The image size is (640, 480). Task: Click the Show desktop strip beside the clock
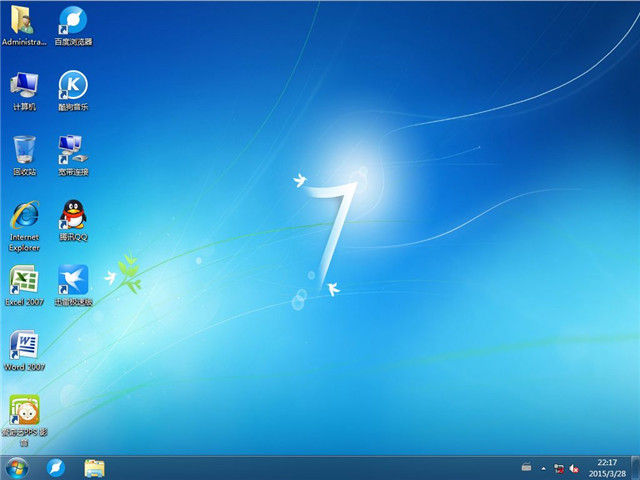point(636,468)
